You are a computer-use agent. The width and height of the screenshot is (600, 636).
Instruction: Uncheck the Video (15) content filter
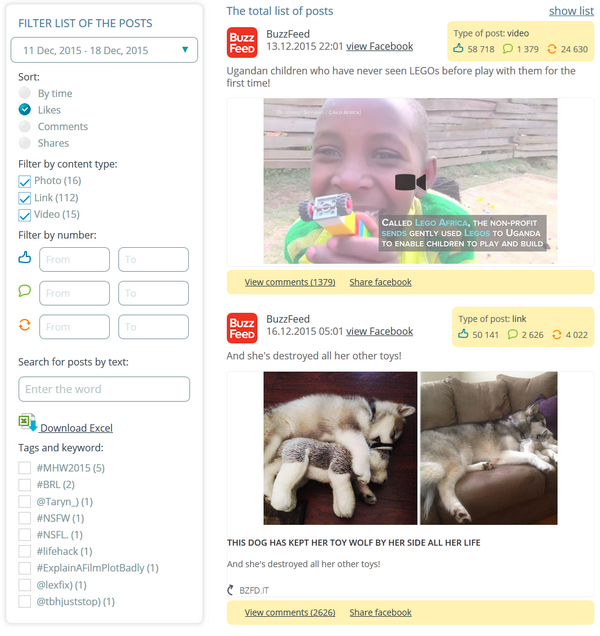tap(25, 215)
